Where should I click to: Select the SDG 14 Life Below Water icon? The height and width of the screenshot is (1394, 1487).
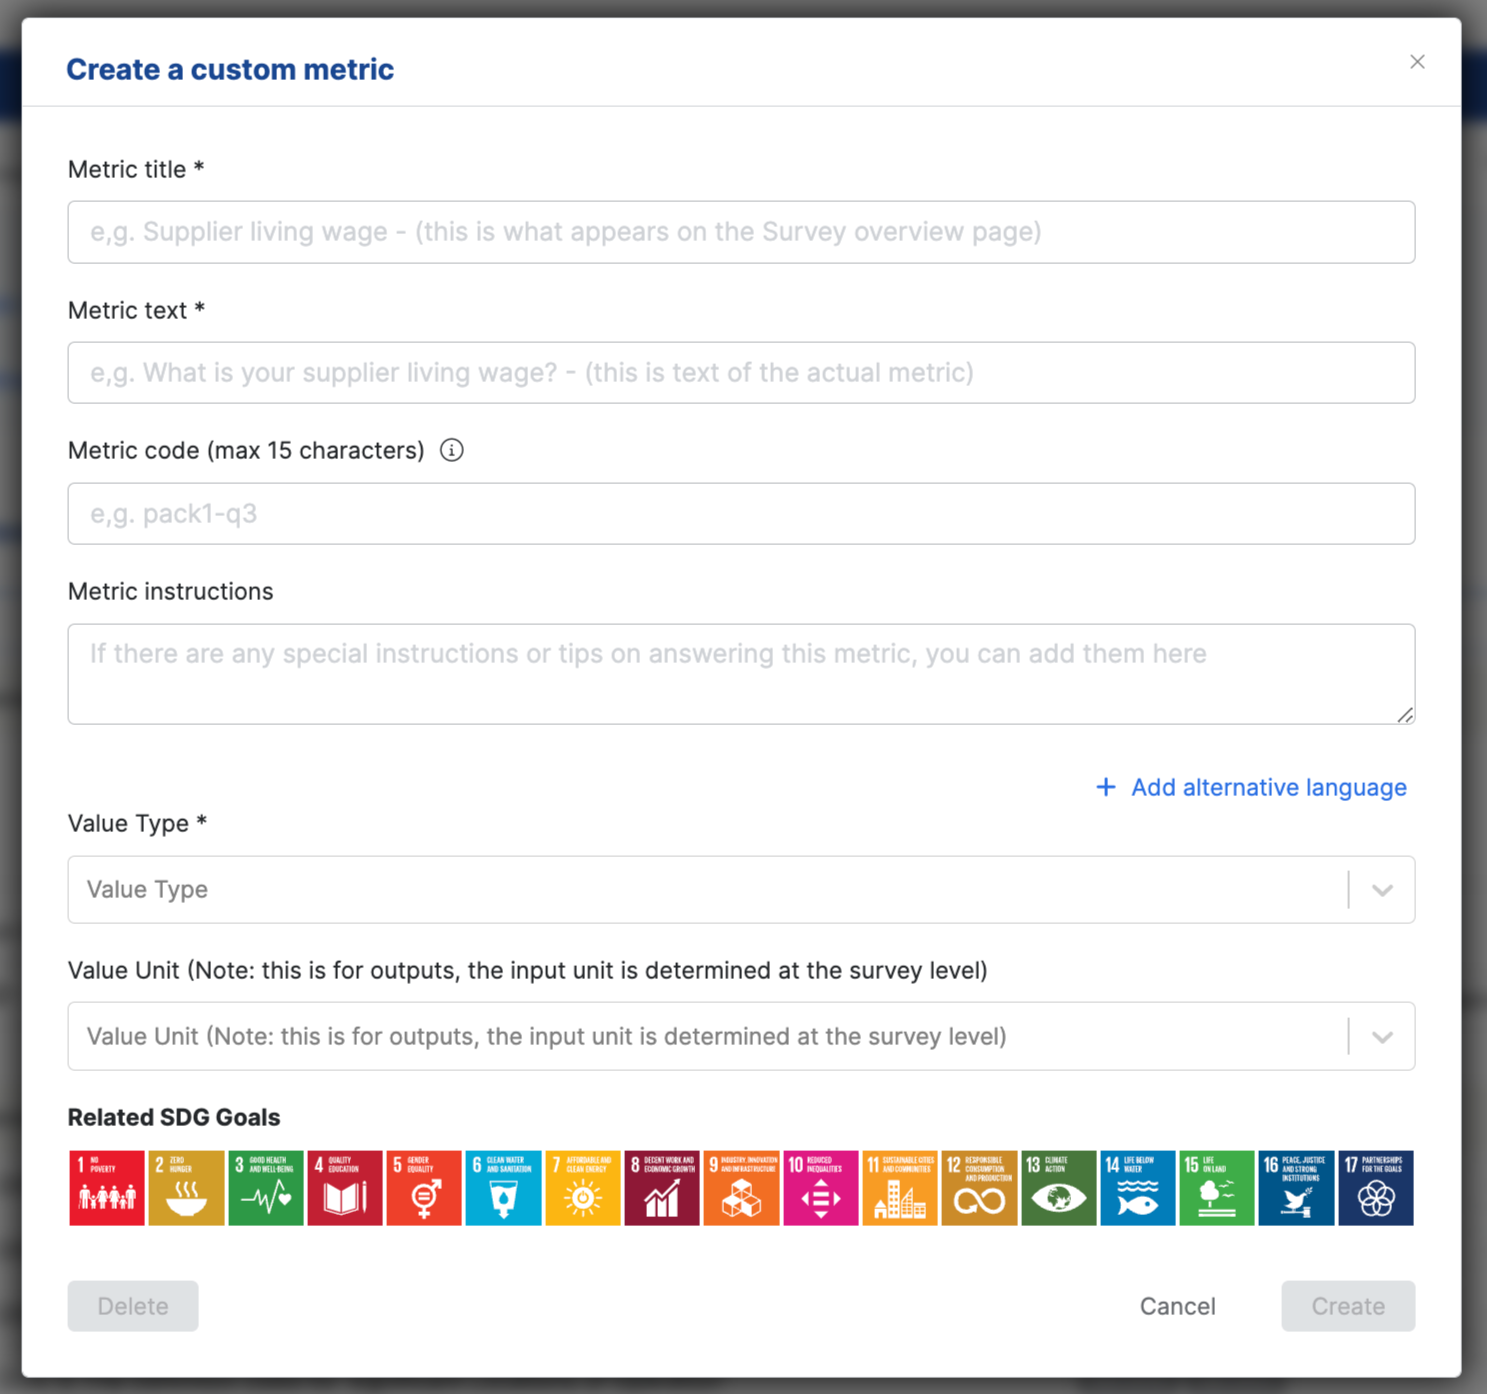click(x=1137, y=1187)
